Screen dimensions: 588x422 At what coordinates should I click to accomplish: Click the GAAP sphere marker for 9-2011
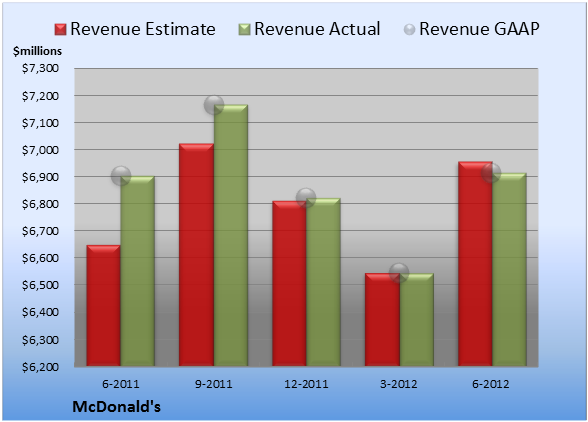[x=214, y=105]
